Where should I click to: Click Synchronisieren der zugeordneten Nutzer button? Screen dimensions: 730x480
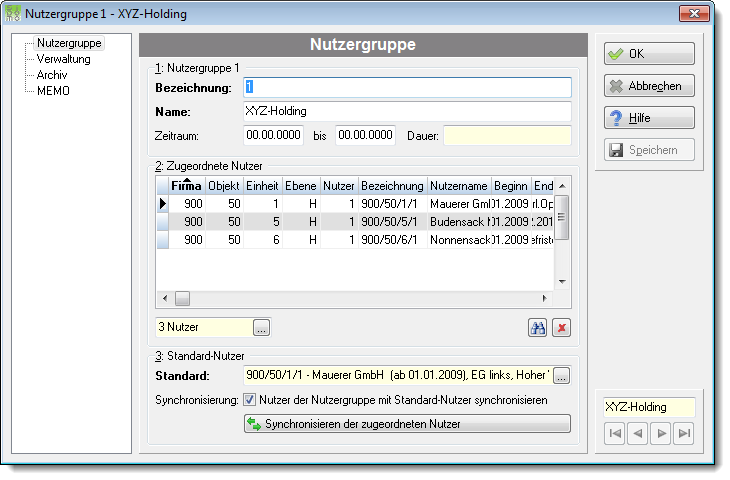(407, 424)
